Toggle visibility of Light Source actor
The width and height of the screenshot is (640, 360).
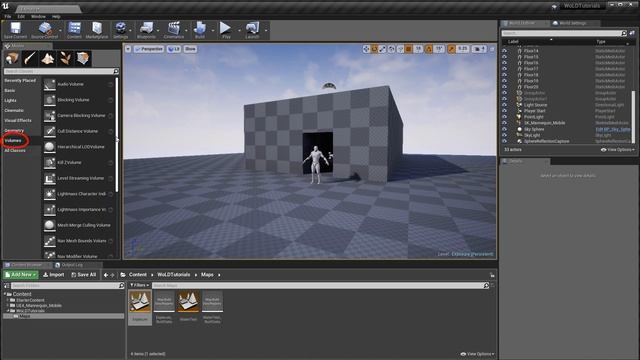pyautogui.click(x=504, y=105)
